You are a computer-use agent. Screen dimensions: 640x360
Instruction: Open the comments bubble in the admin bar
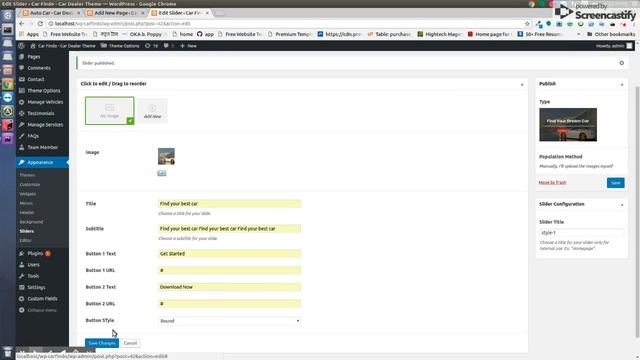[169, 46]
